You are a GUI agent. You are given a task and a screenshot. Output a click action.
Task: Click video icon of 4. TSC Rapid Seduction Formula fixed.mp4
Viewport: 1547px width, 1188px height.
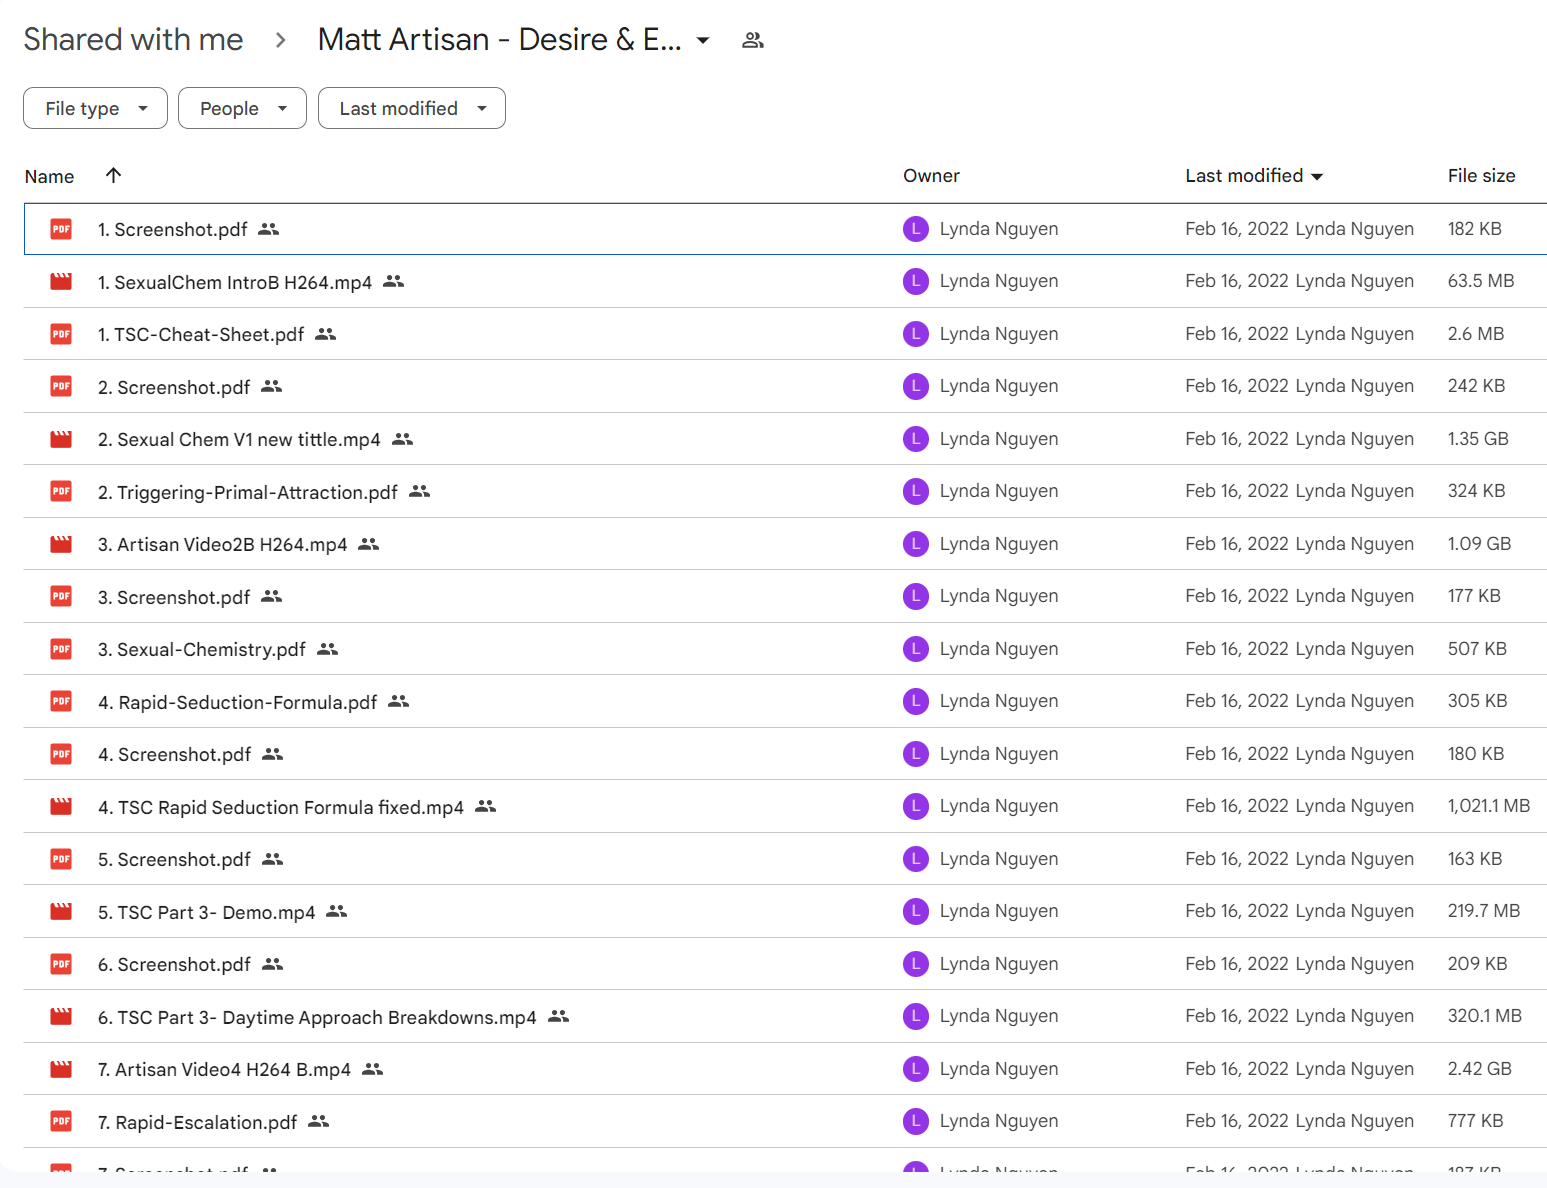point(61,807)
